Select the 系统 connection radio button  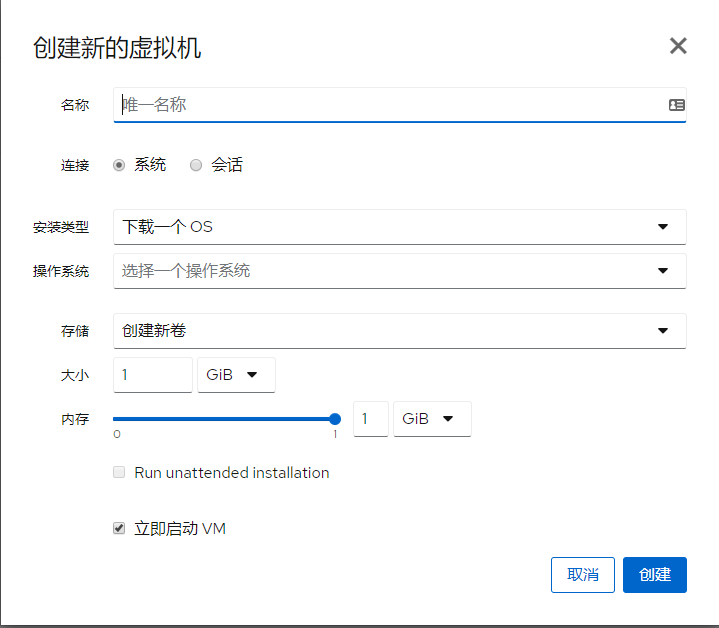coord(120,165)
